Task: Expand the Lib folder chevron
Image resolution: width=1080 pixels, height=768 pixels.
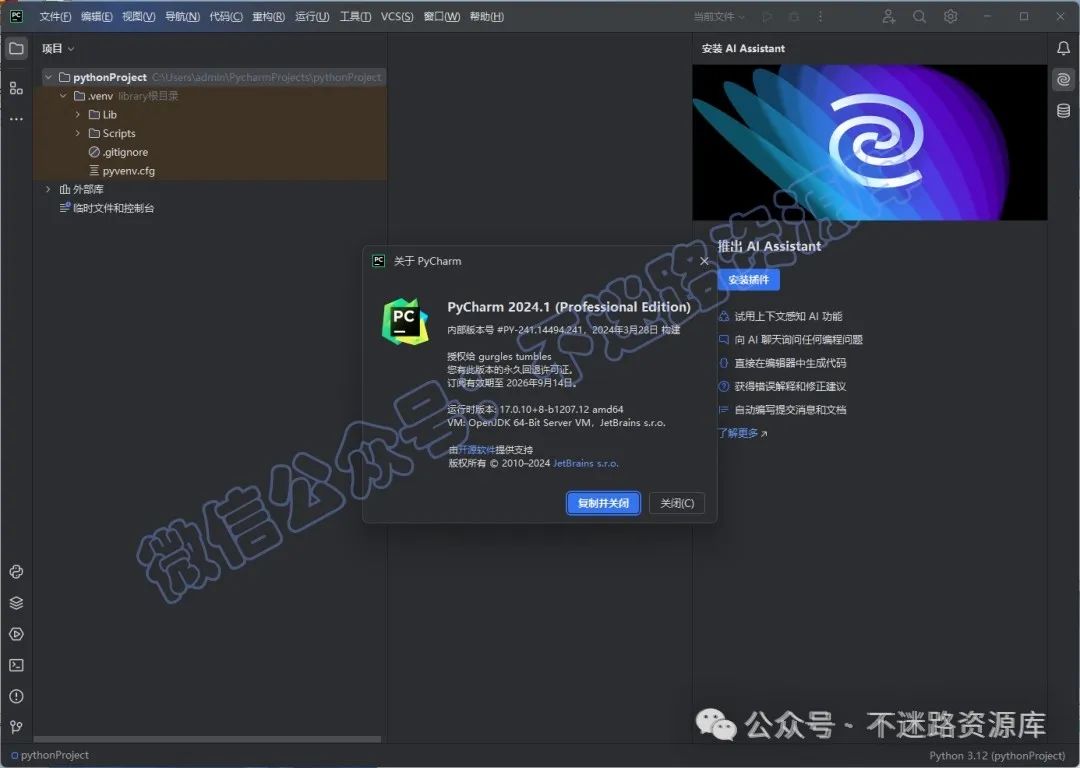Action: click(78, 114)
